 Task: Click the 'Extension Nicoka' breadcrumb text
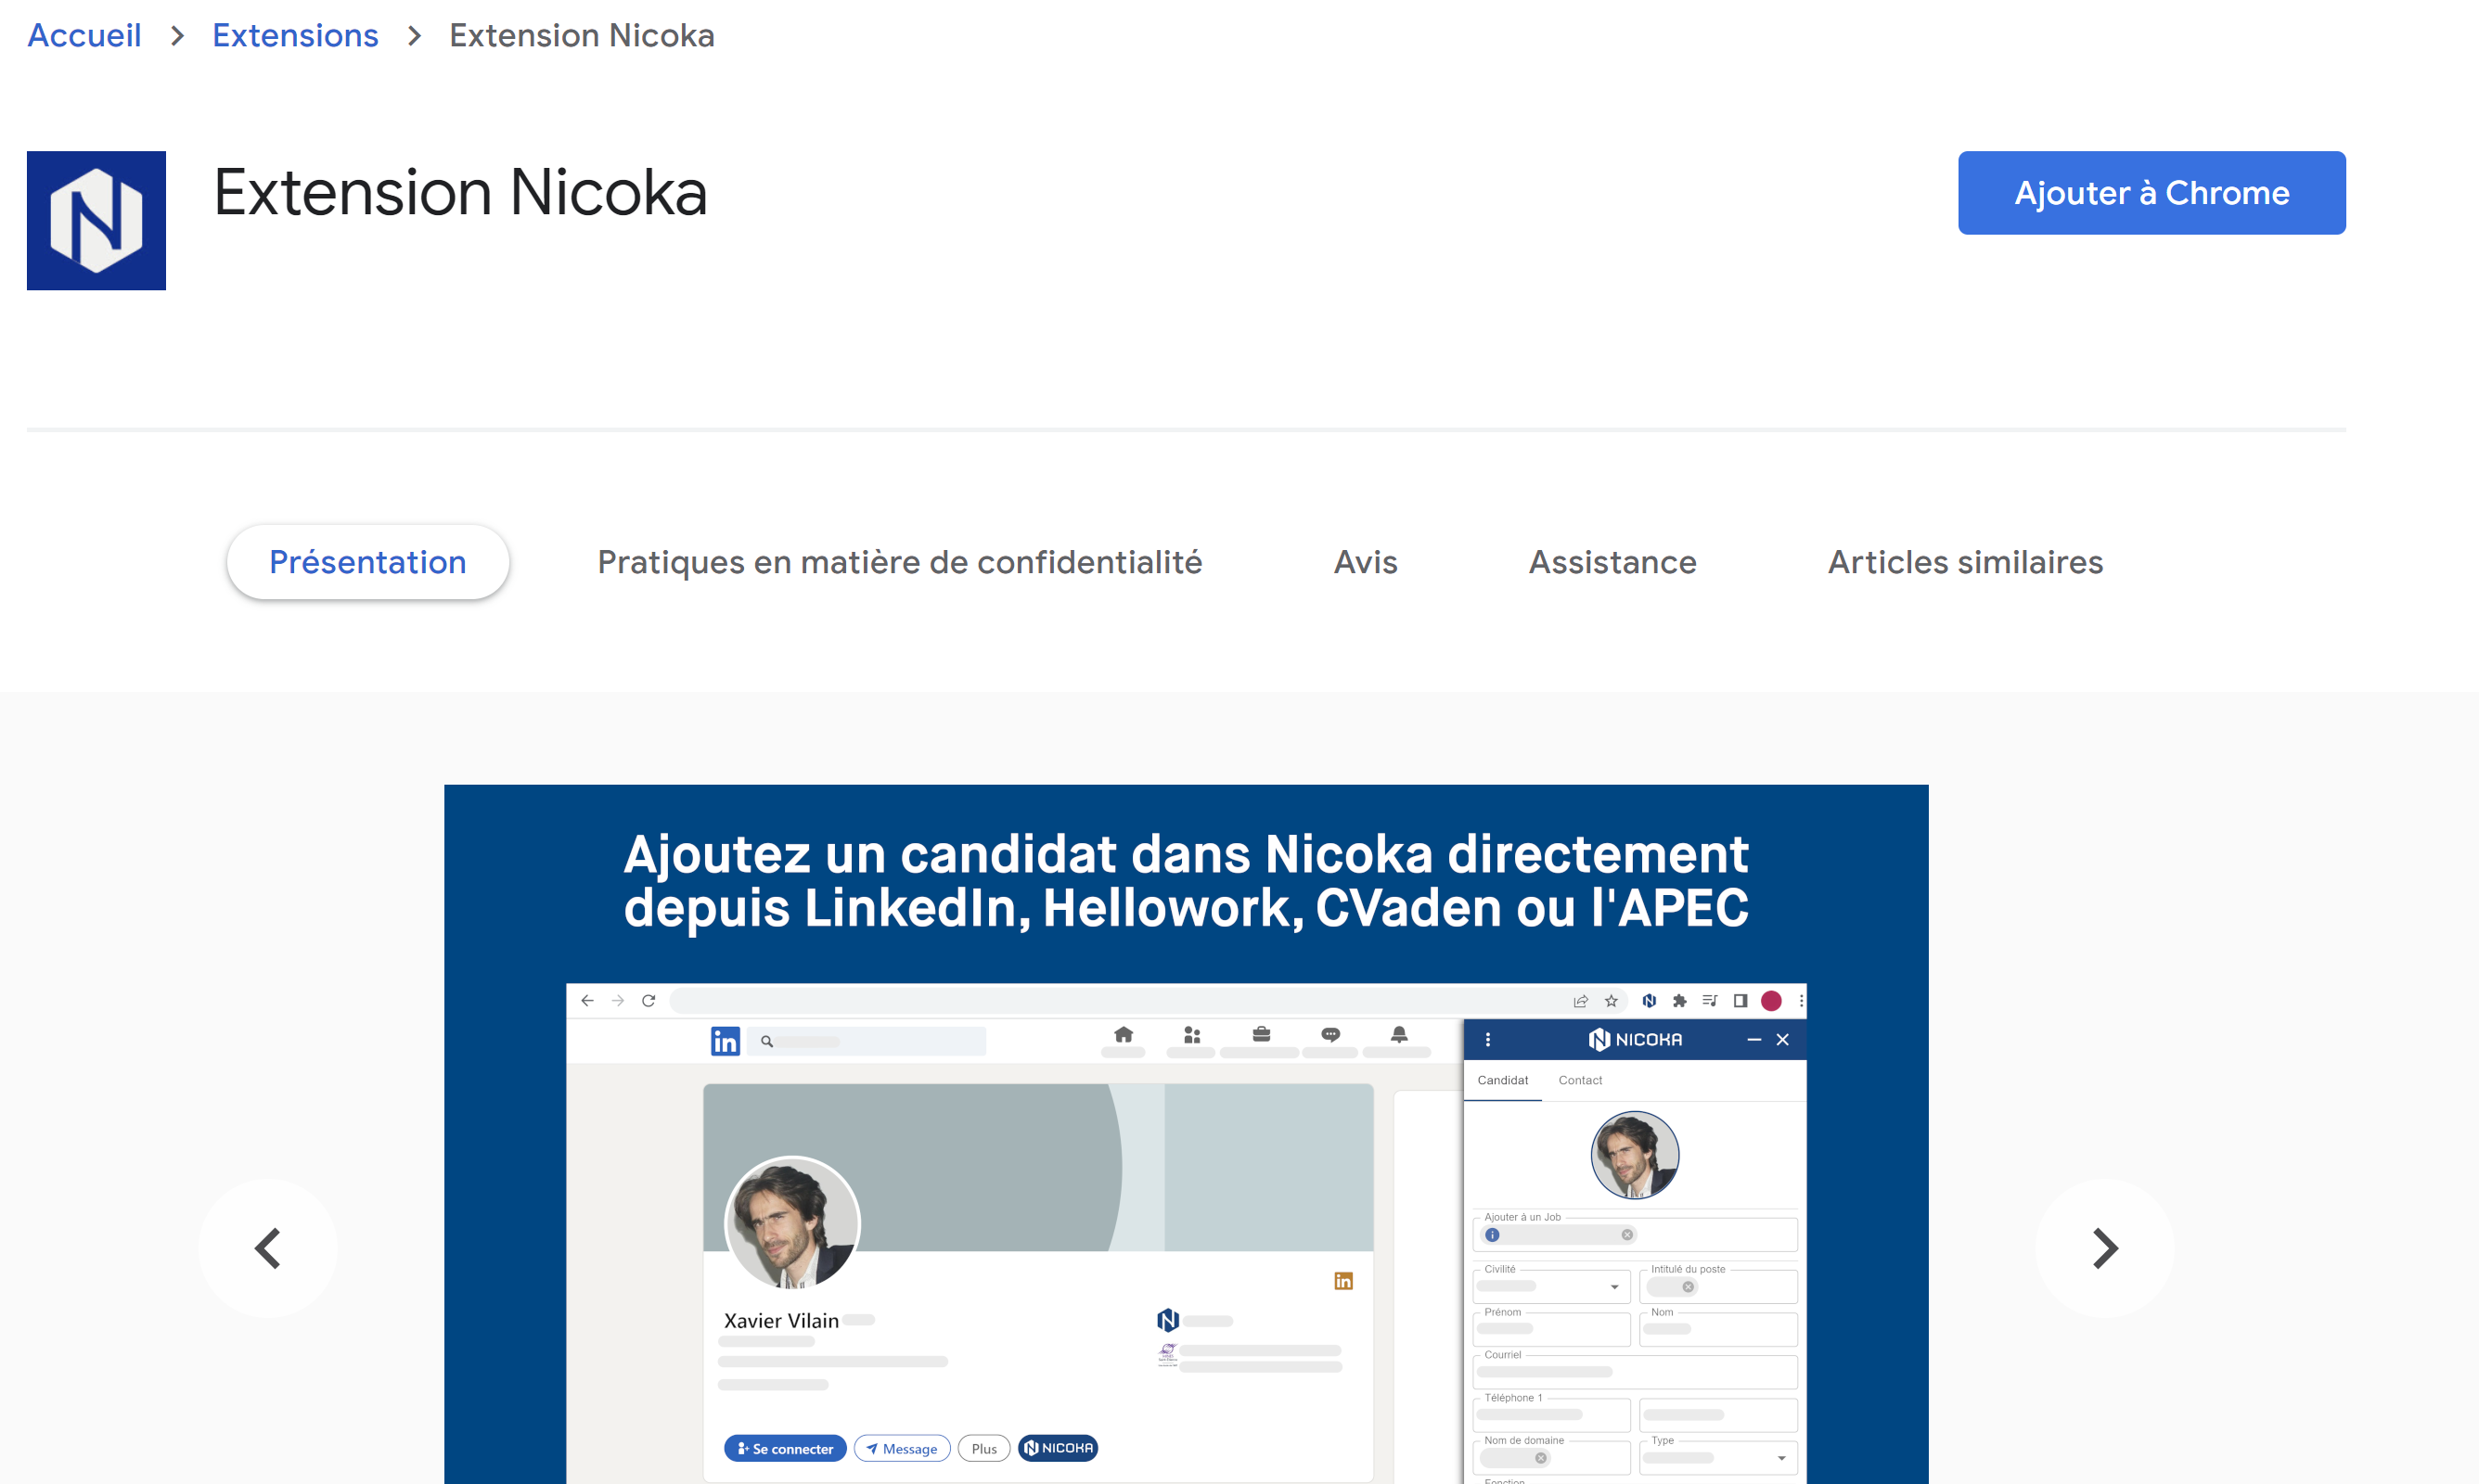click(582, 35)
